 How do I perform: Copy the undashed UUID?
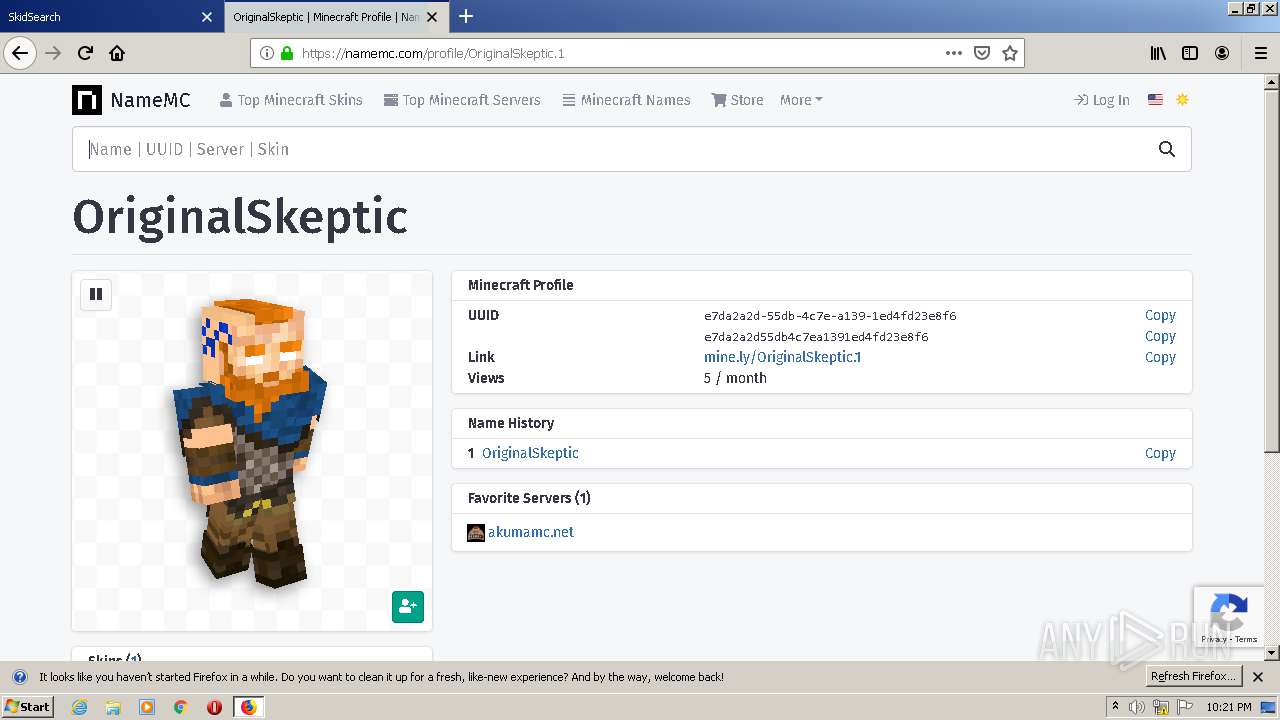[1160, 336]
